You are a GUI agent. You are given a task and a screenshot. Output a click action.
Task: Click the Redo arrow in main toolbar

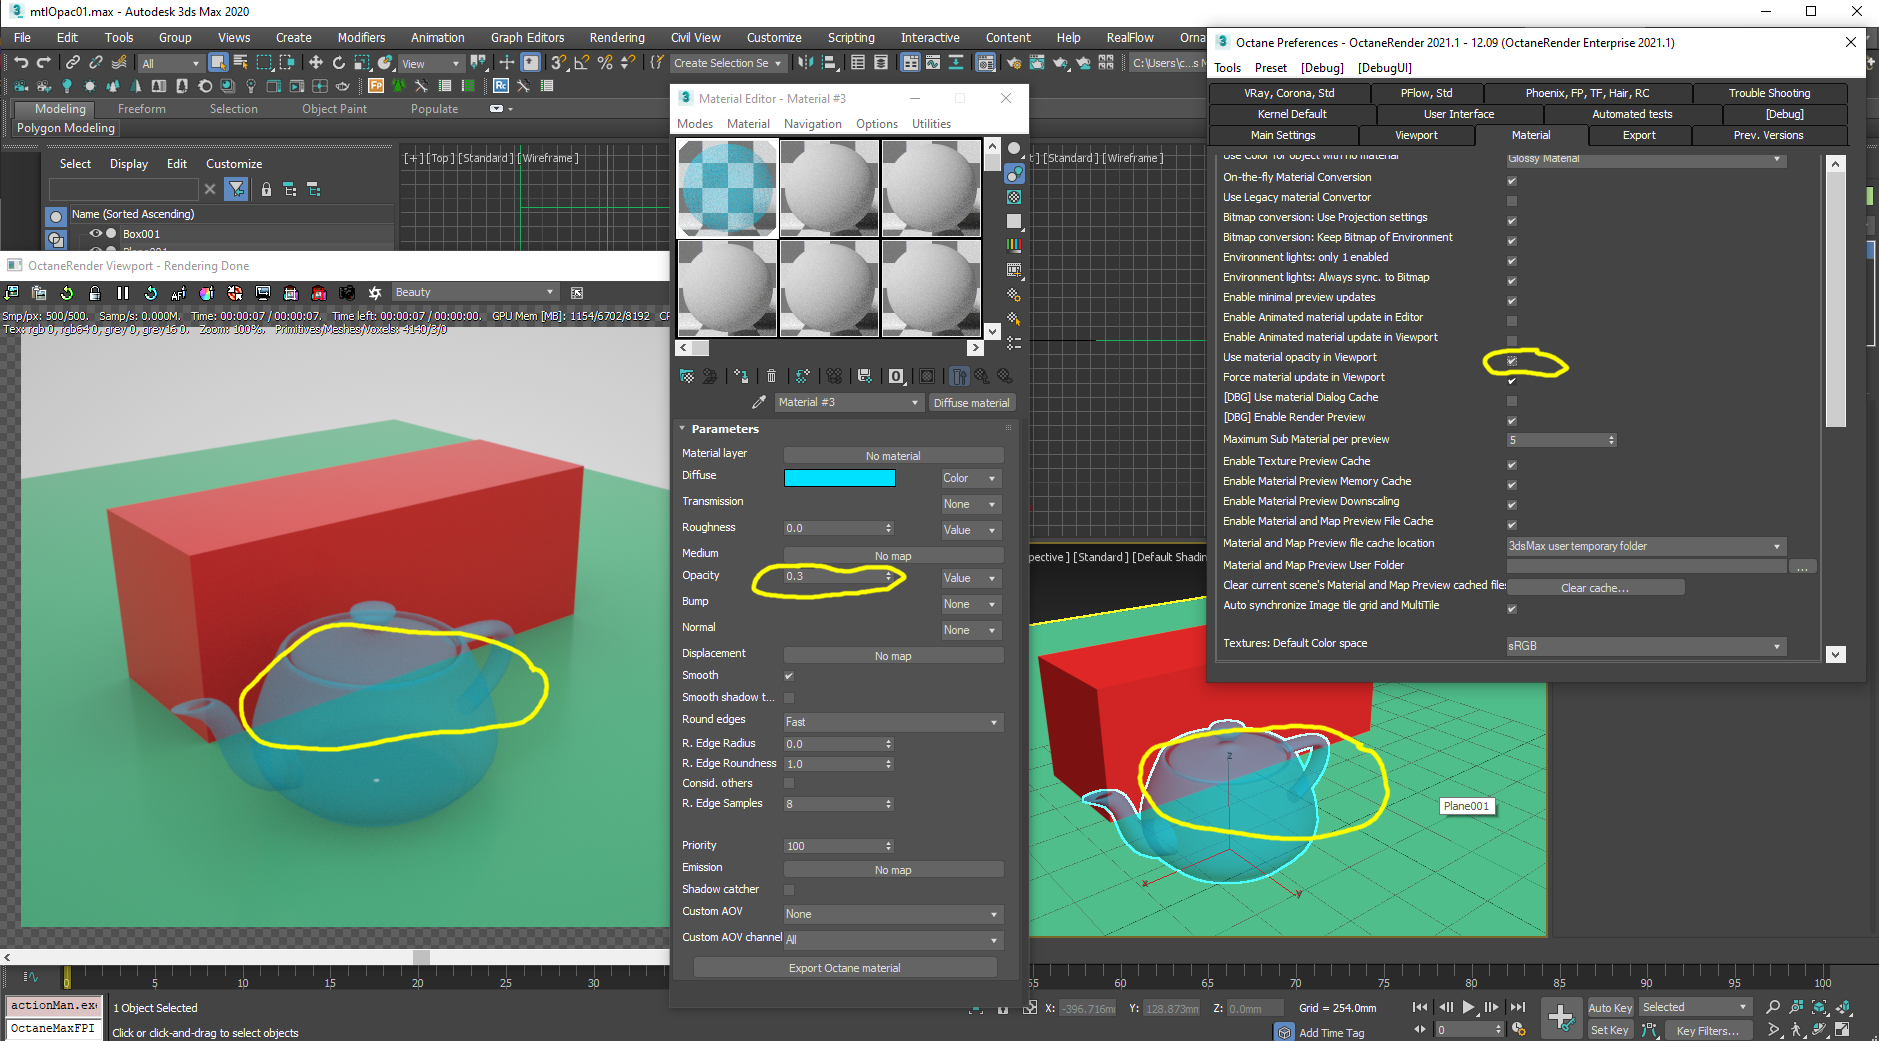pos(44,63)
